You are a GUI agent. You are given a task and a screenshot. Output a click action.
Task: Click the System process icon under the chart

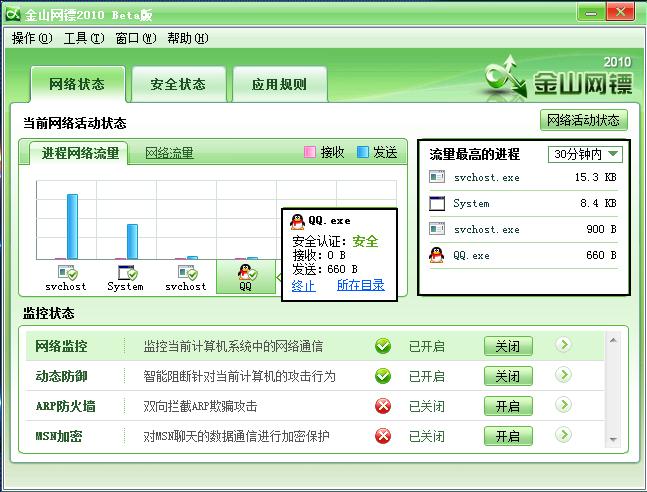pos(127,272)
